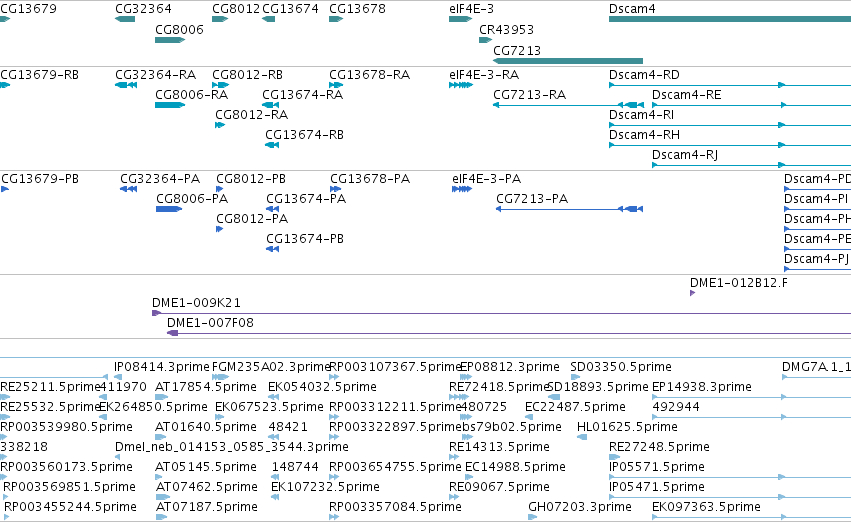Select the Dscam4 gene label
The height and width of the screenshot is (522, 851).
(632, 9)
